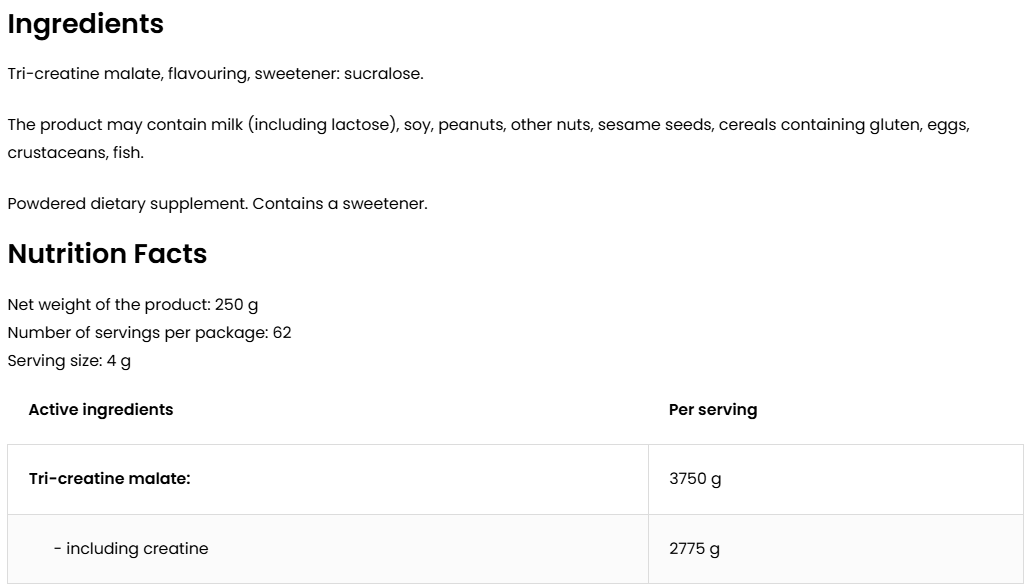Click the Ingredients heading

coord(85,24)
